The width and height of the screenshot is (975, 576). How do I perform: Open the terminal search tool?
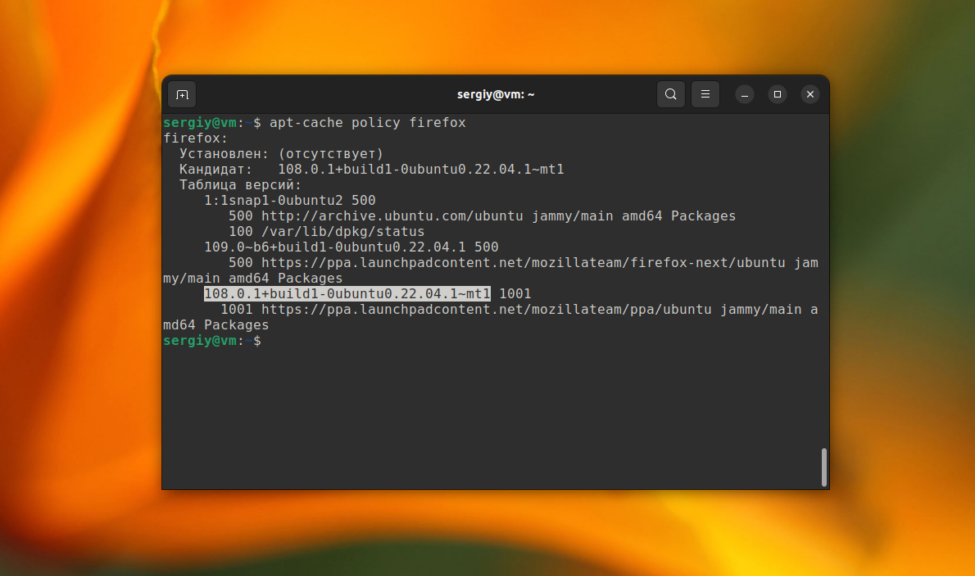(670, 94)
